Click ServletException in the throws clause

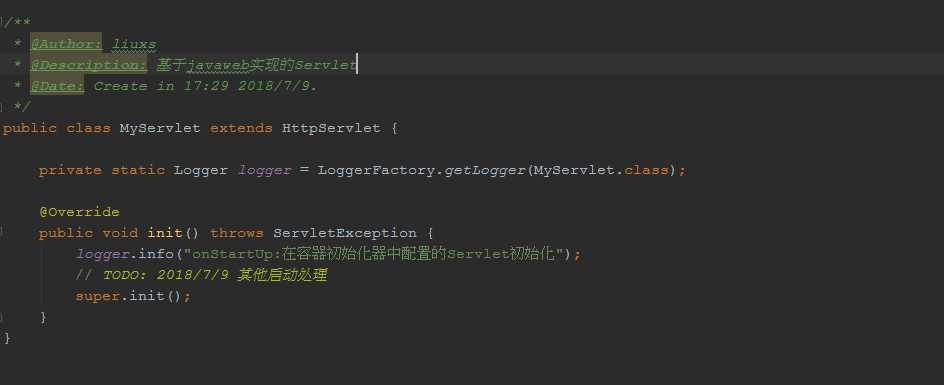(345, 233)
